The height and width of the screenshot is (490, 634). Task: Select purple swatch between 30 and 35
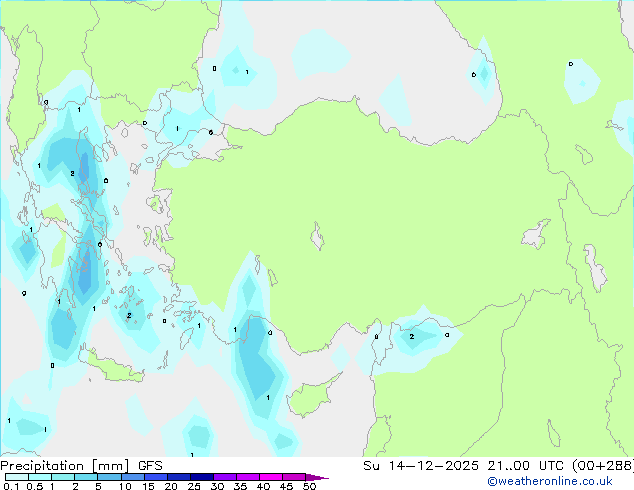click(224, 477)
